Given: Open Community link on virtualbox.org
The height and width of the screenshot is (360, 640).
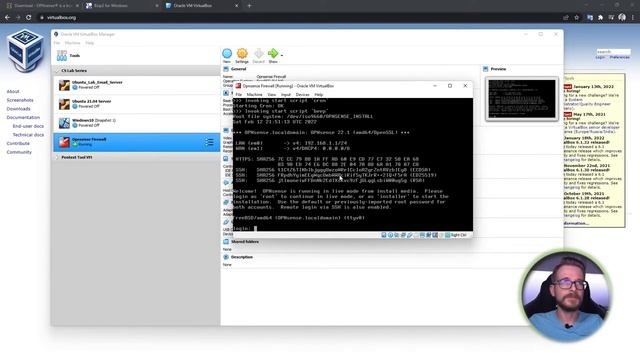Looking at the screenshot, I should pos(19,152).
